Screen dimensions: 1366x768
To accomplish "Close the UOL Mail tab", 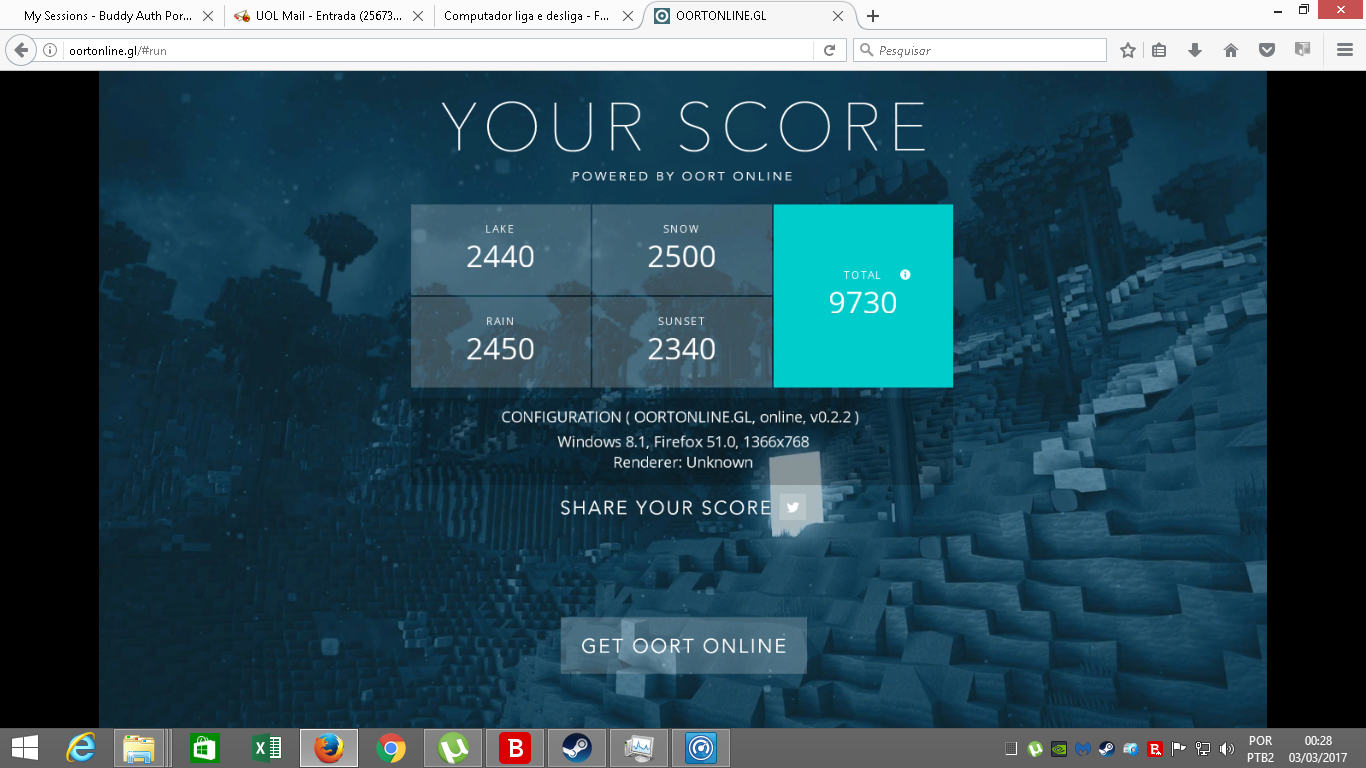I will click(x=418, y=16).
